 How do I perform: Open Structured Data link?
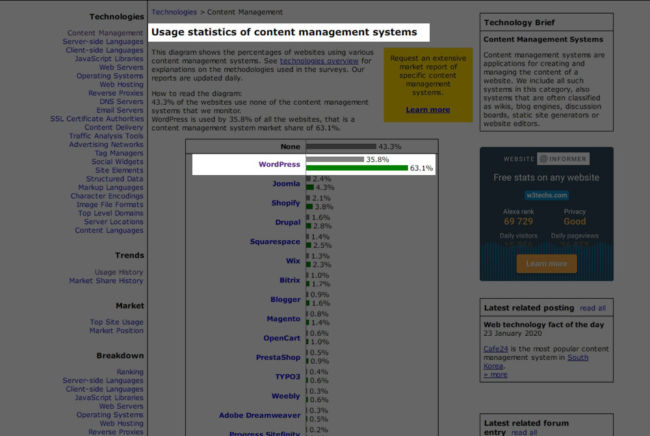[x=115, y=179]
